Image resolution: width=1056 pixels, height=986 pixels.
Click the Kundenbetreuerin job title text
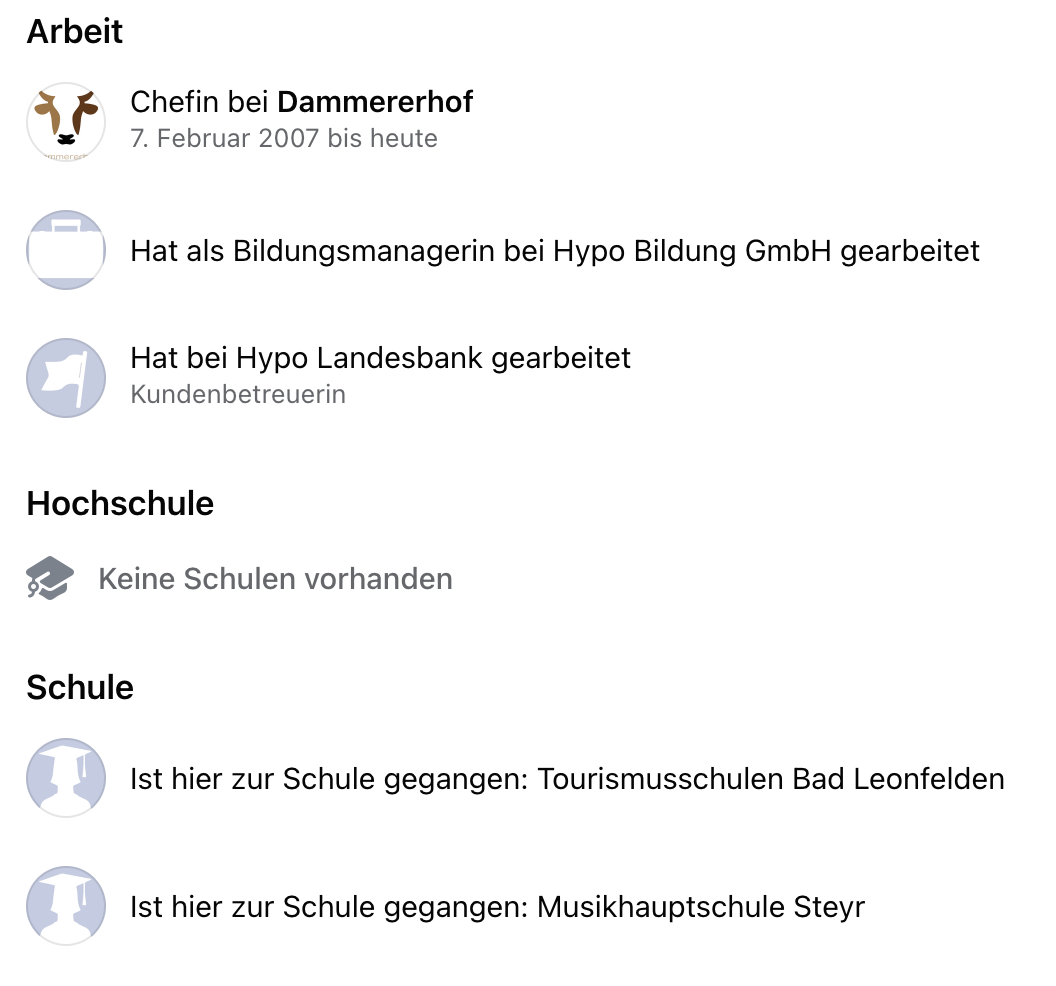tap(238, 394)
